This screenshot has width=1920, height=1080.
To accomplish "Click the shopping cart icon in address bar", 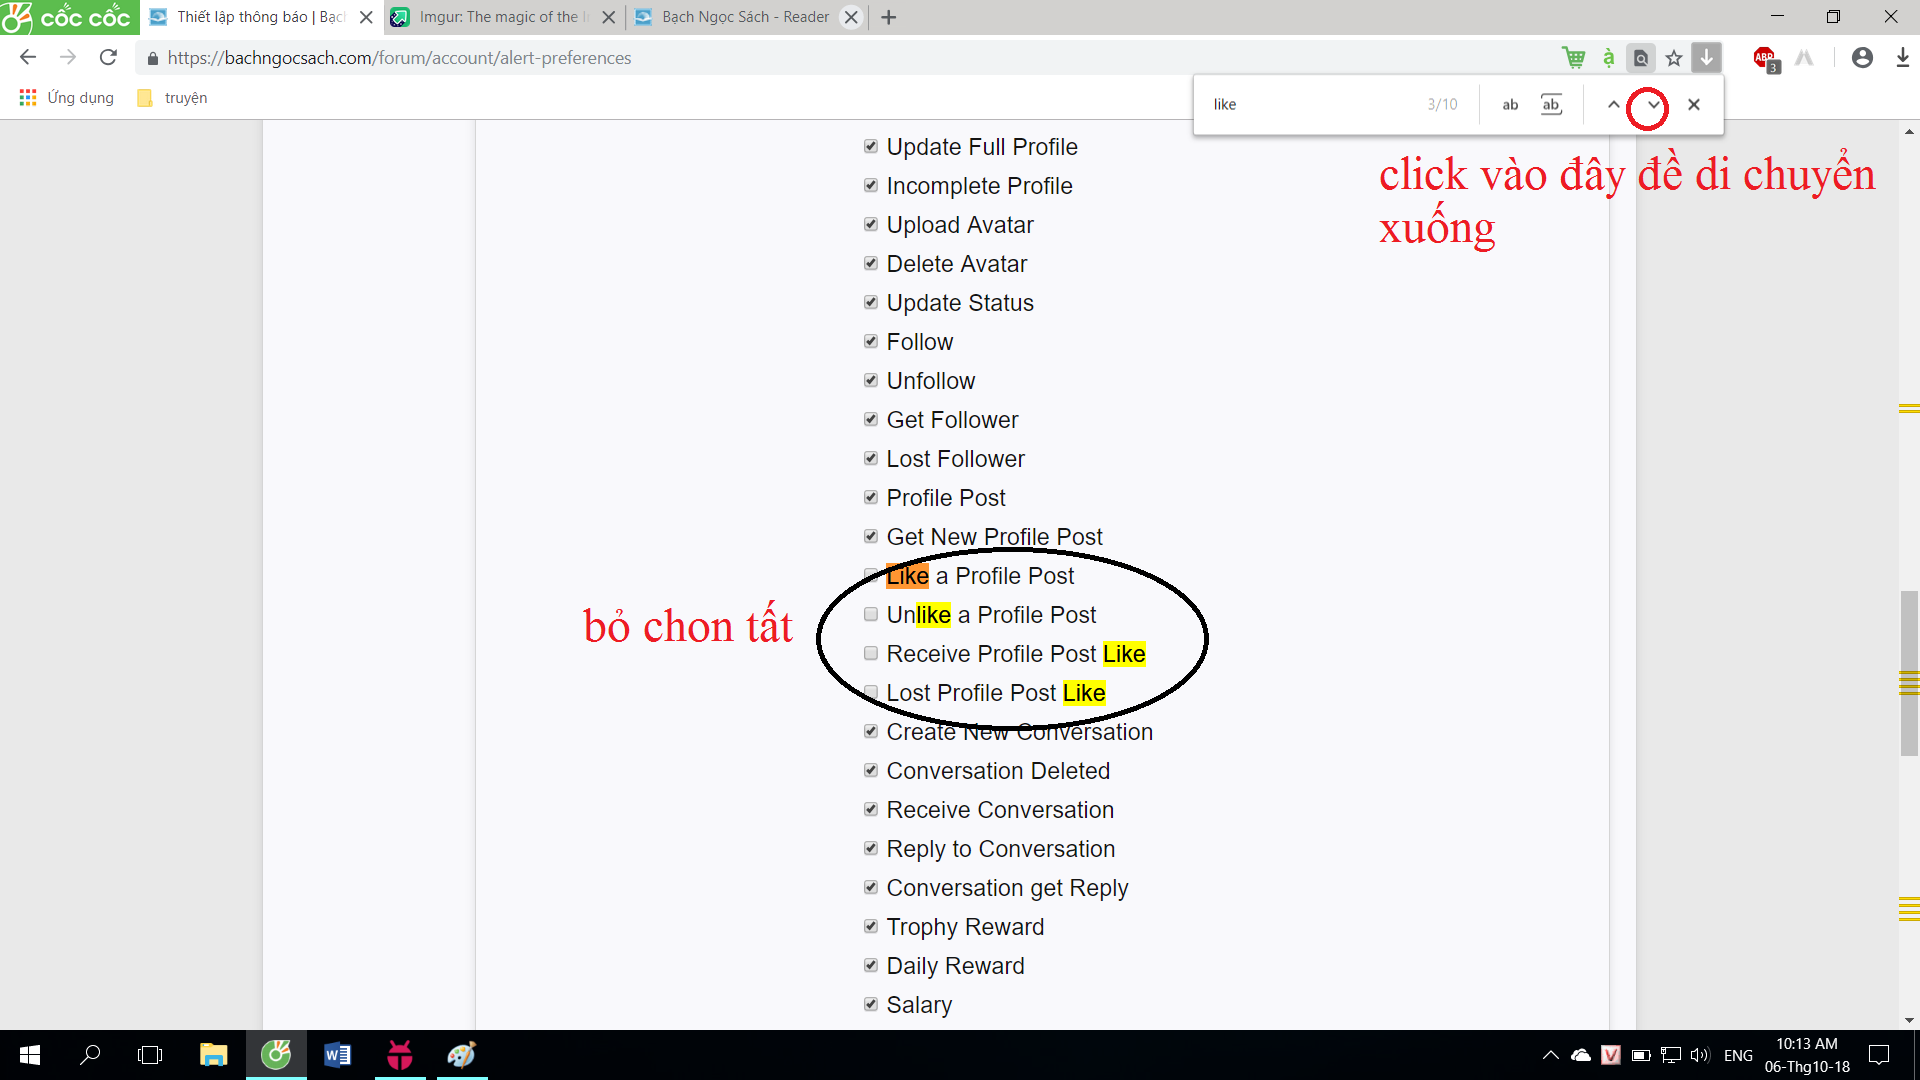I will click(x=1574, y=58).
